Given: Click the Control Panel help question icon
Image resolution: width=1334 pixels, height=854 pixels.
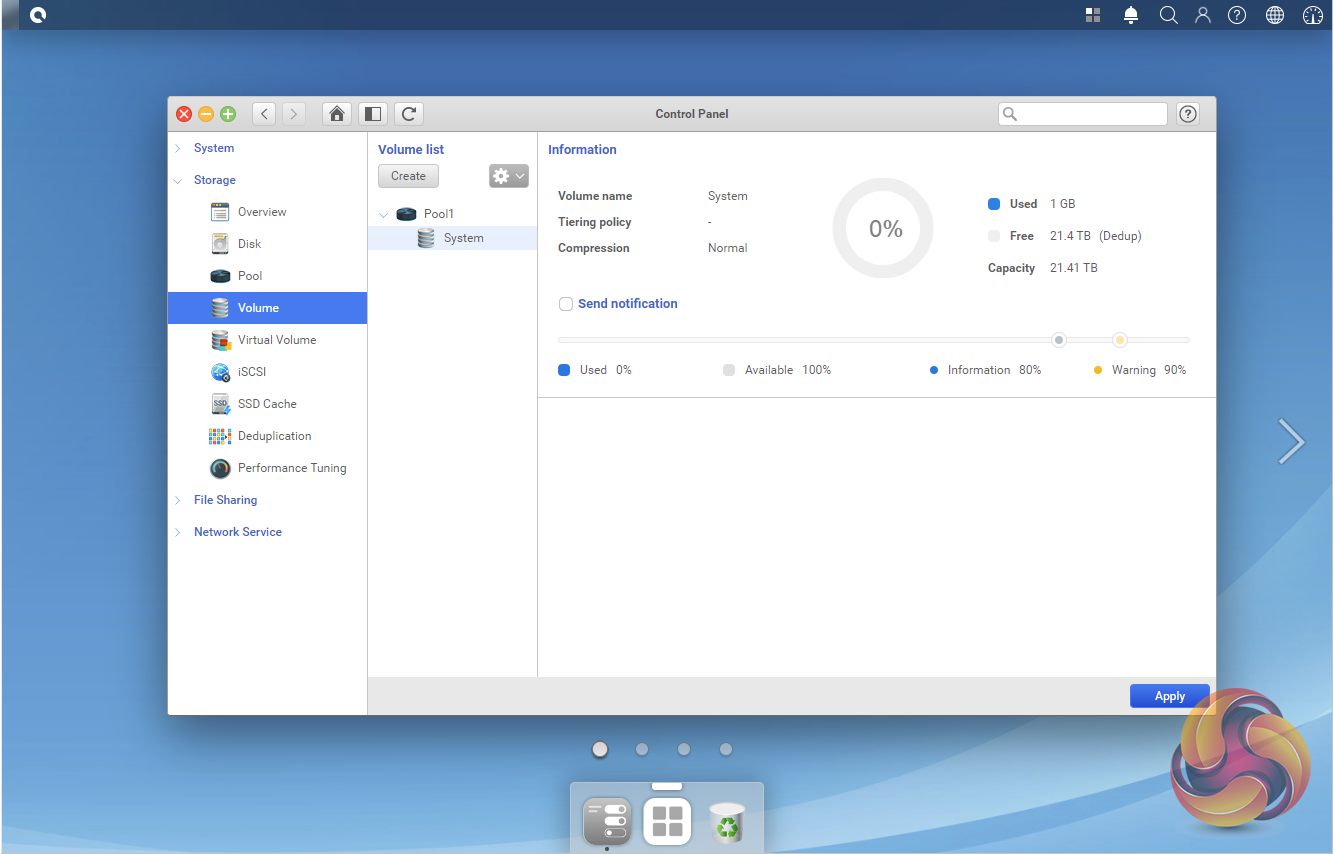Looking at the screenshot, I should [x=1188, y=114].
